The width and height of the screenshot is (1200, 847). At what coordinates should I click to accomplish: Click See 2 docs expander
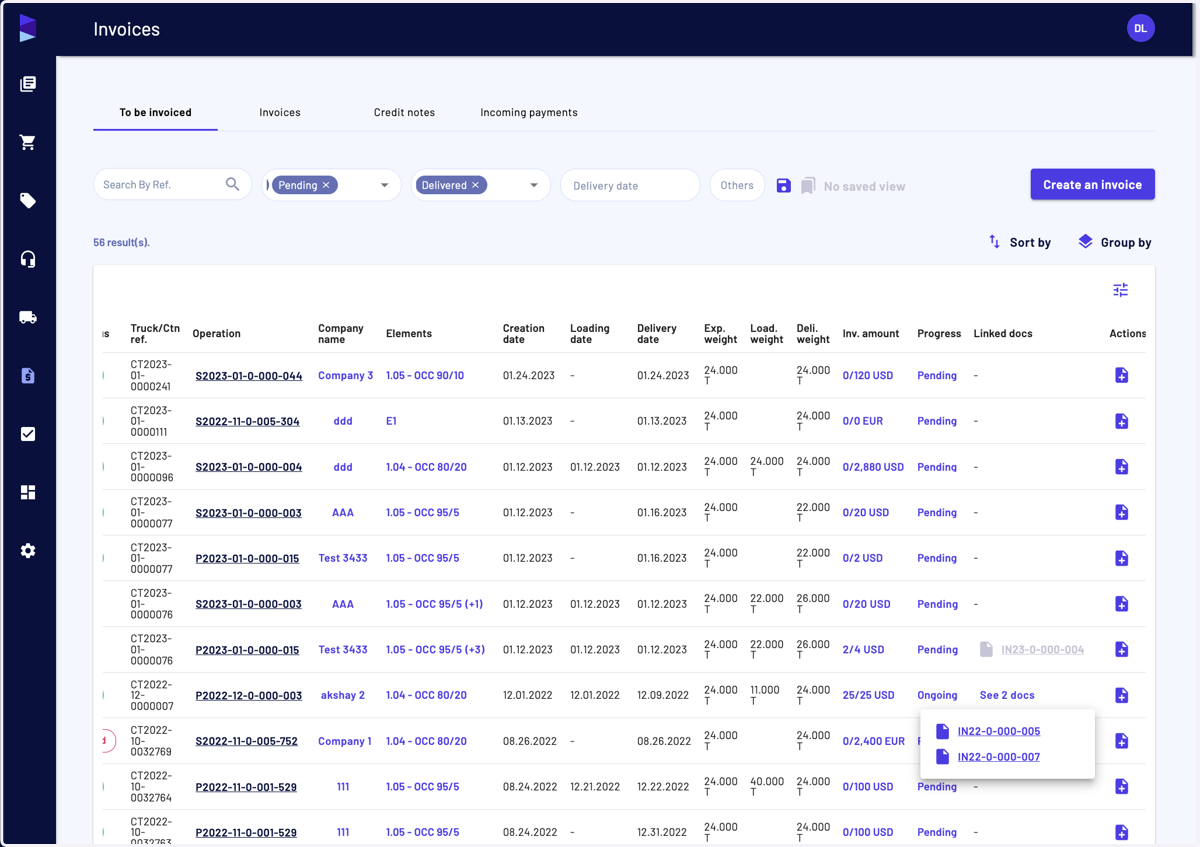point(1007,695)
